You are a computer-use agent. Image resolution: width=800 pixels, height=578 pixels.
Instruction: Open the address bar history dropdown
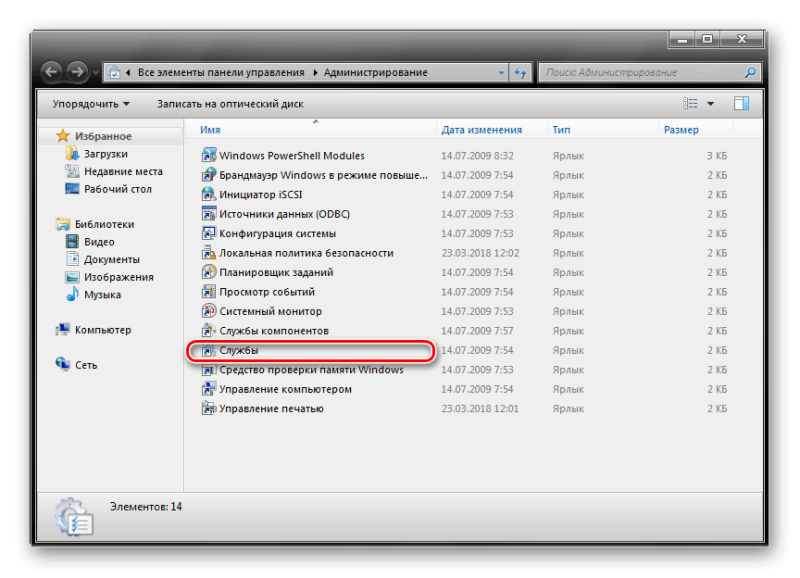[x=501, y=73]
